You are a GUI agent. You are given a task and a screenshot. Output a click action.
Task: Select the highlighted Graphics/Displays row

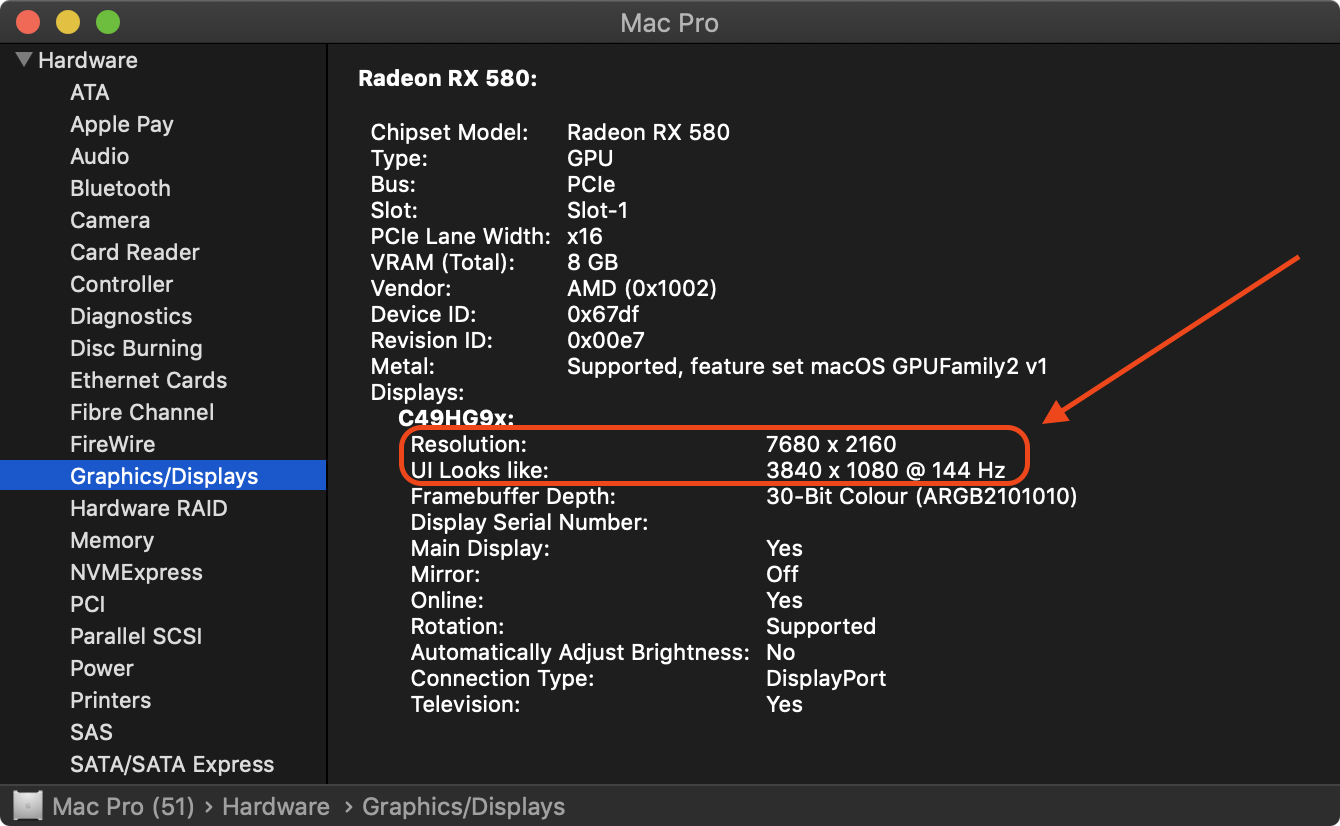[x=163, y=476]
